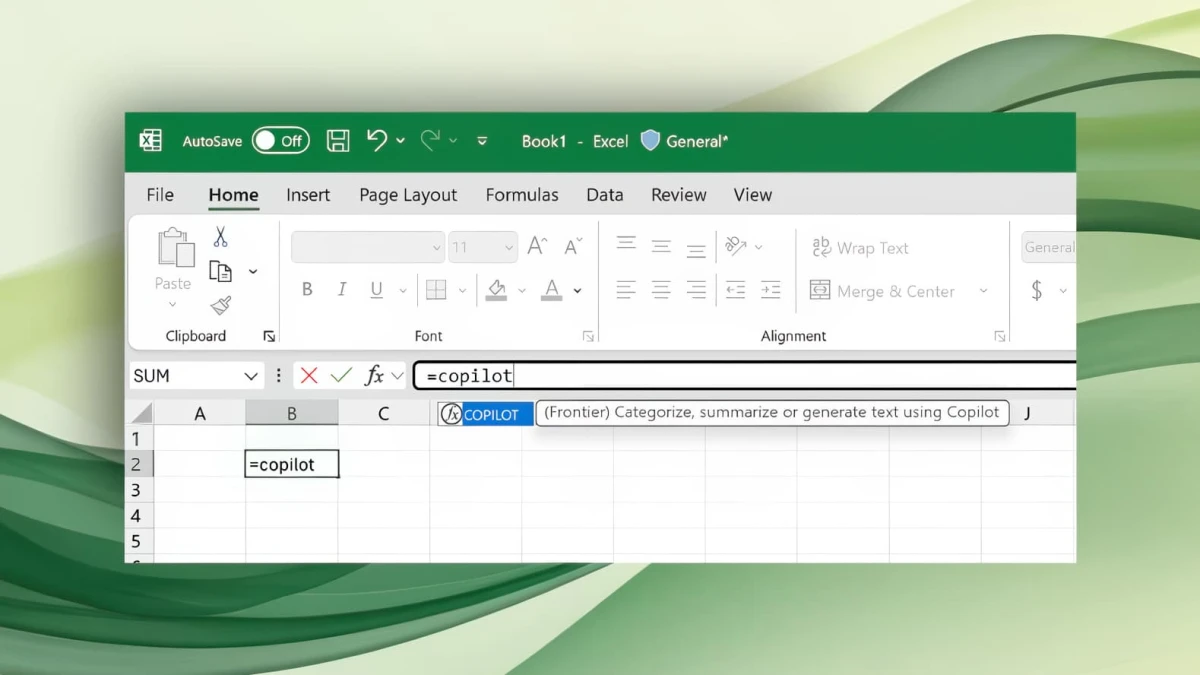Click Merge & Center button
This screenshot has width=1200, height=675.
pyautogui.click(x=882, y=291)
